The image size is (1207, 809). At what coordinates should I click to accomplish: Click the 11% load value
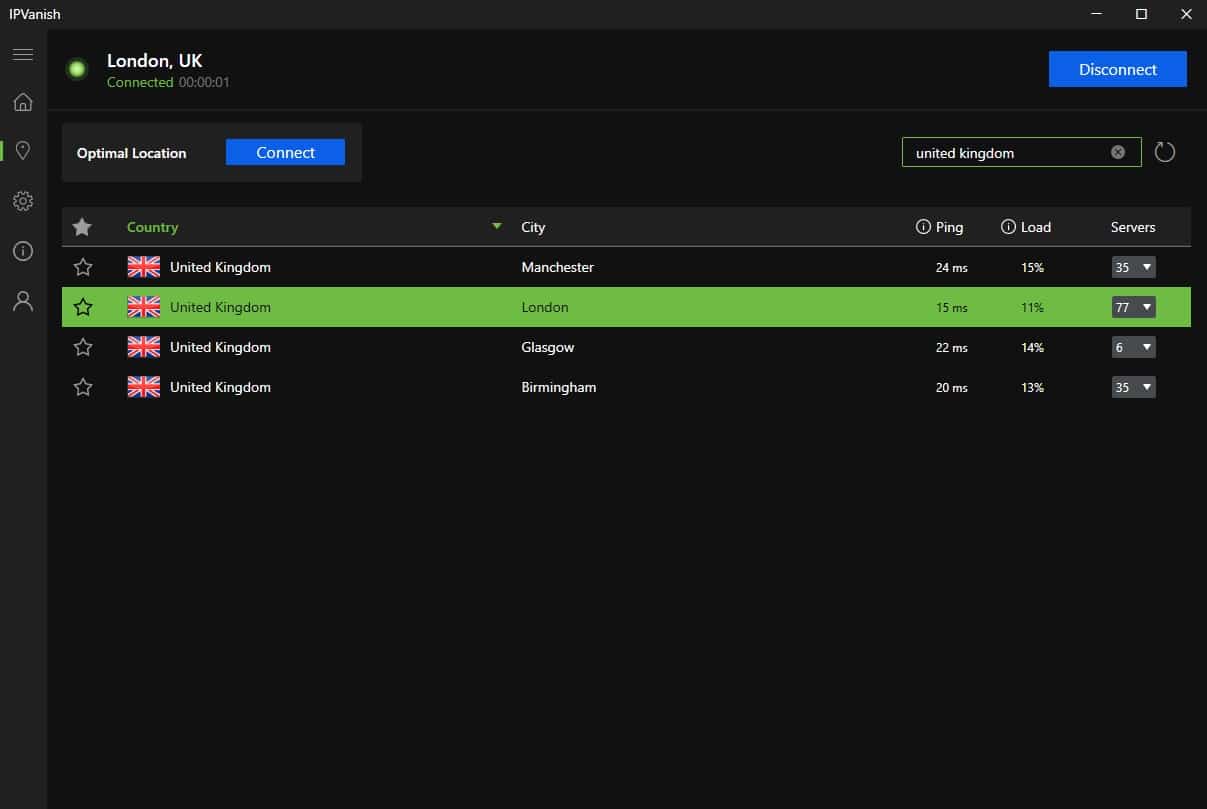coord(1032,308)
